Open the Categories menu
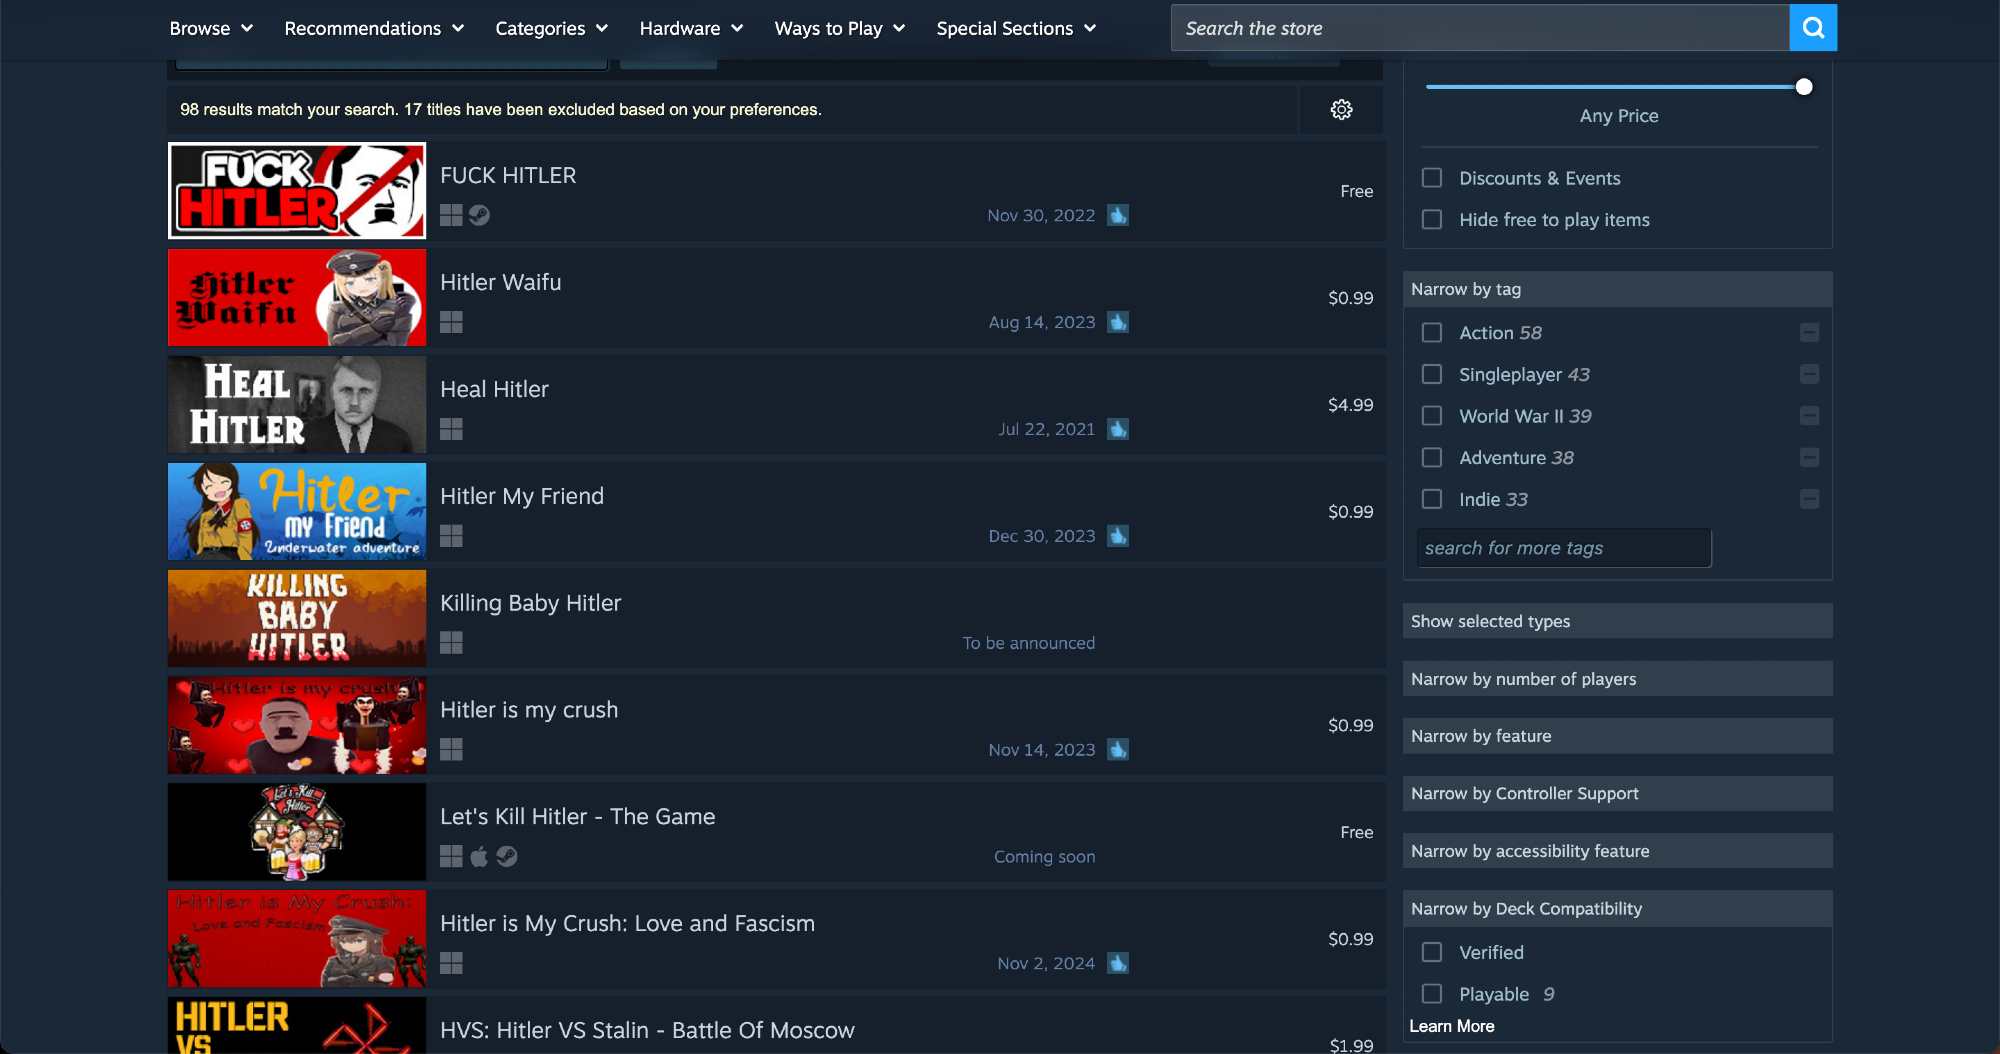Screen dimensions: 2000x1054 [551, 28]
